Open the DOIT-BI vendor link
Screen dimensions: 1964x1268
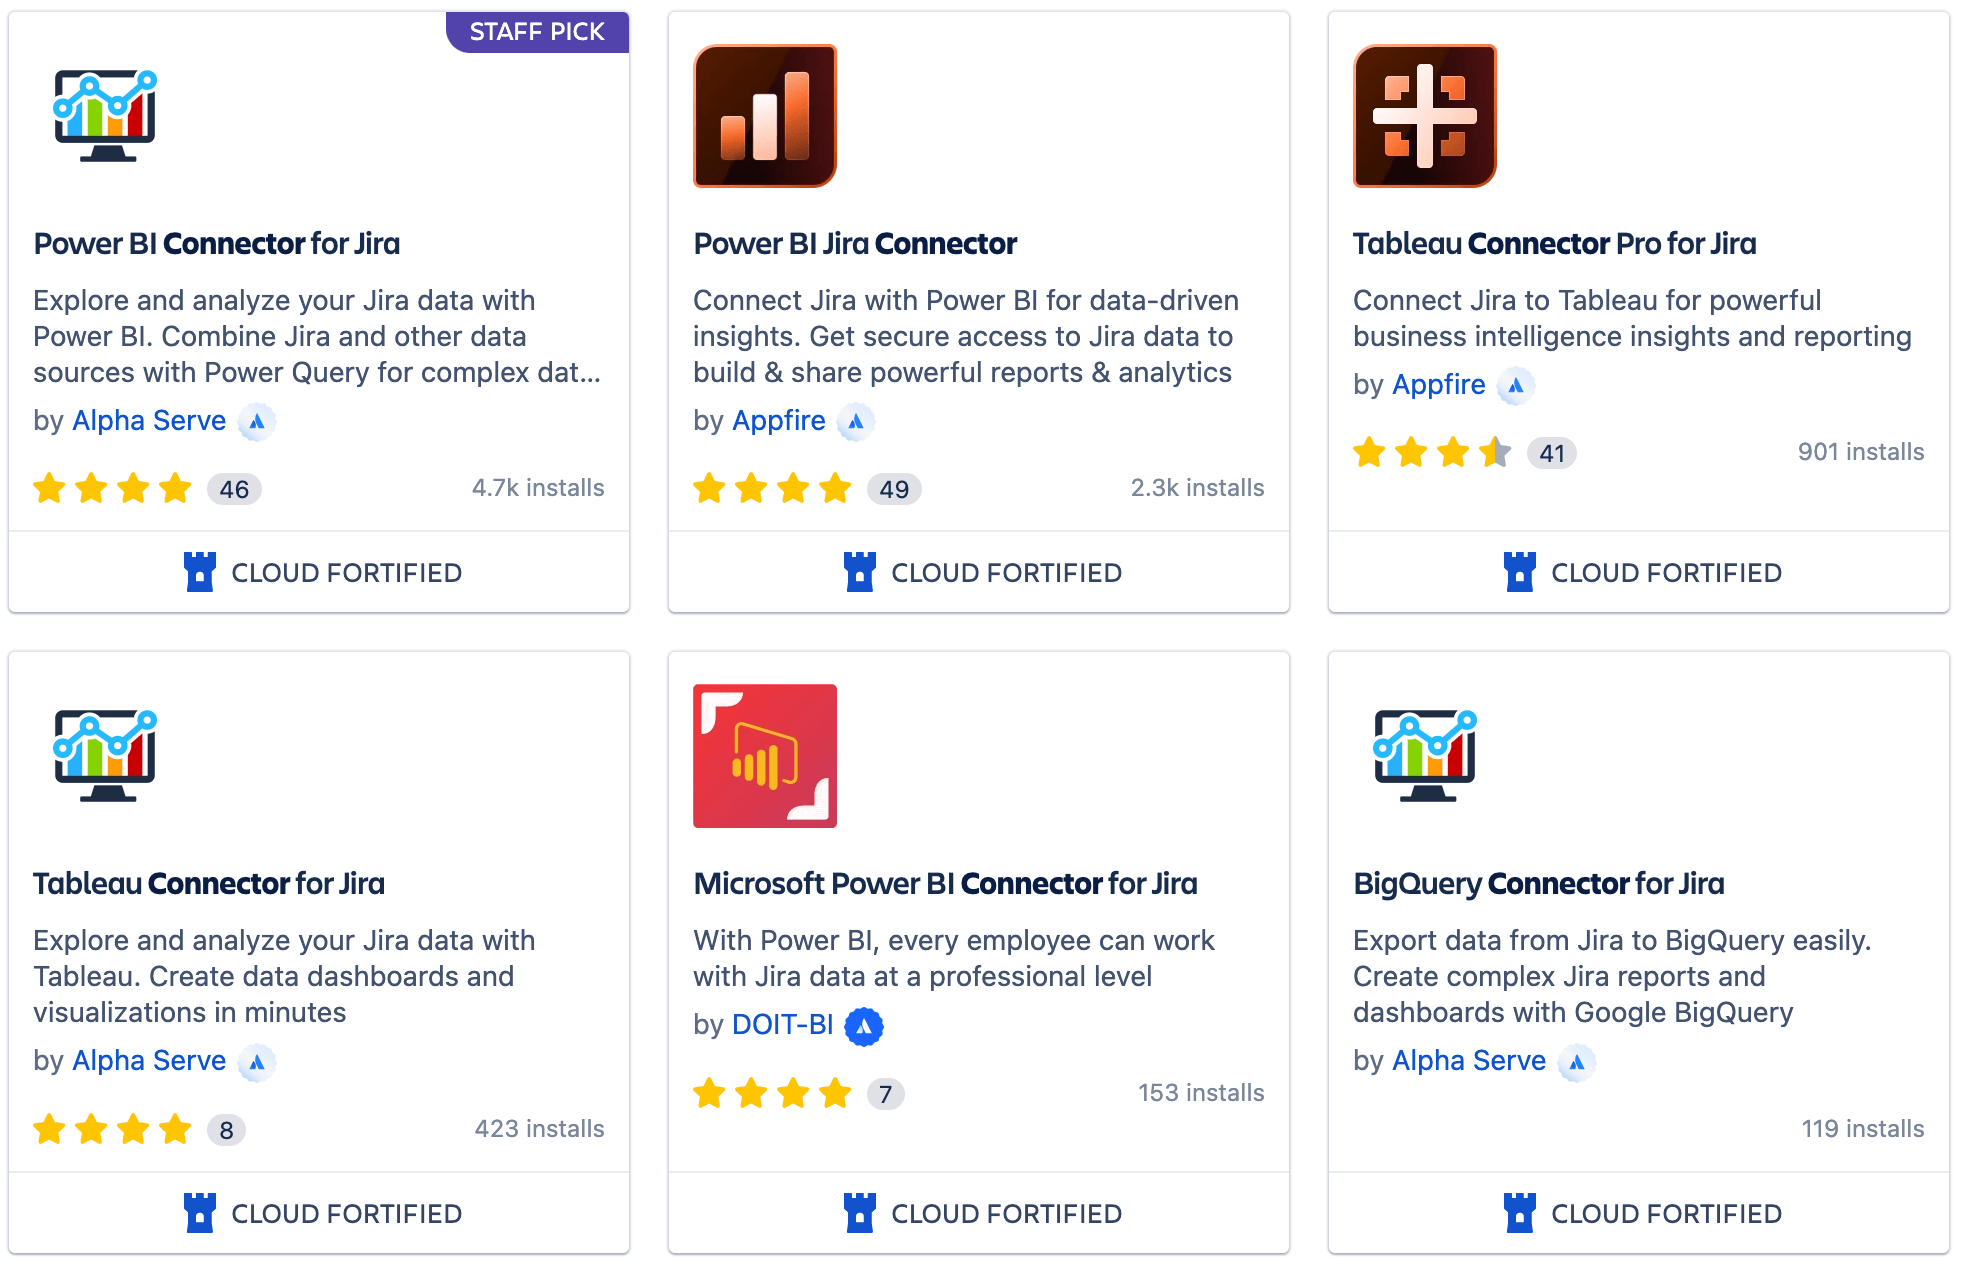[x=783, y=1025]
